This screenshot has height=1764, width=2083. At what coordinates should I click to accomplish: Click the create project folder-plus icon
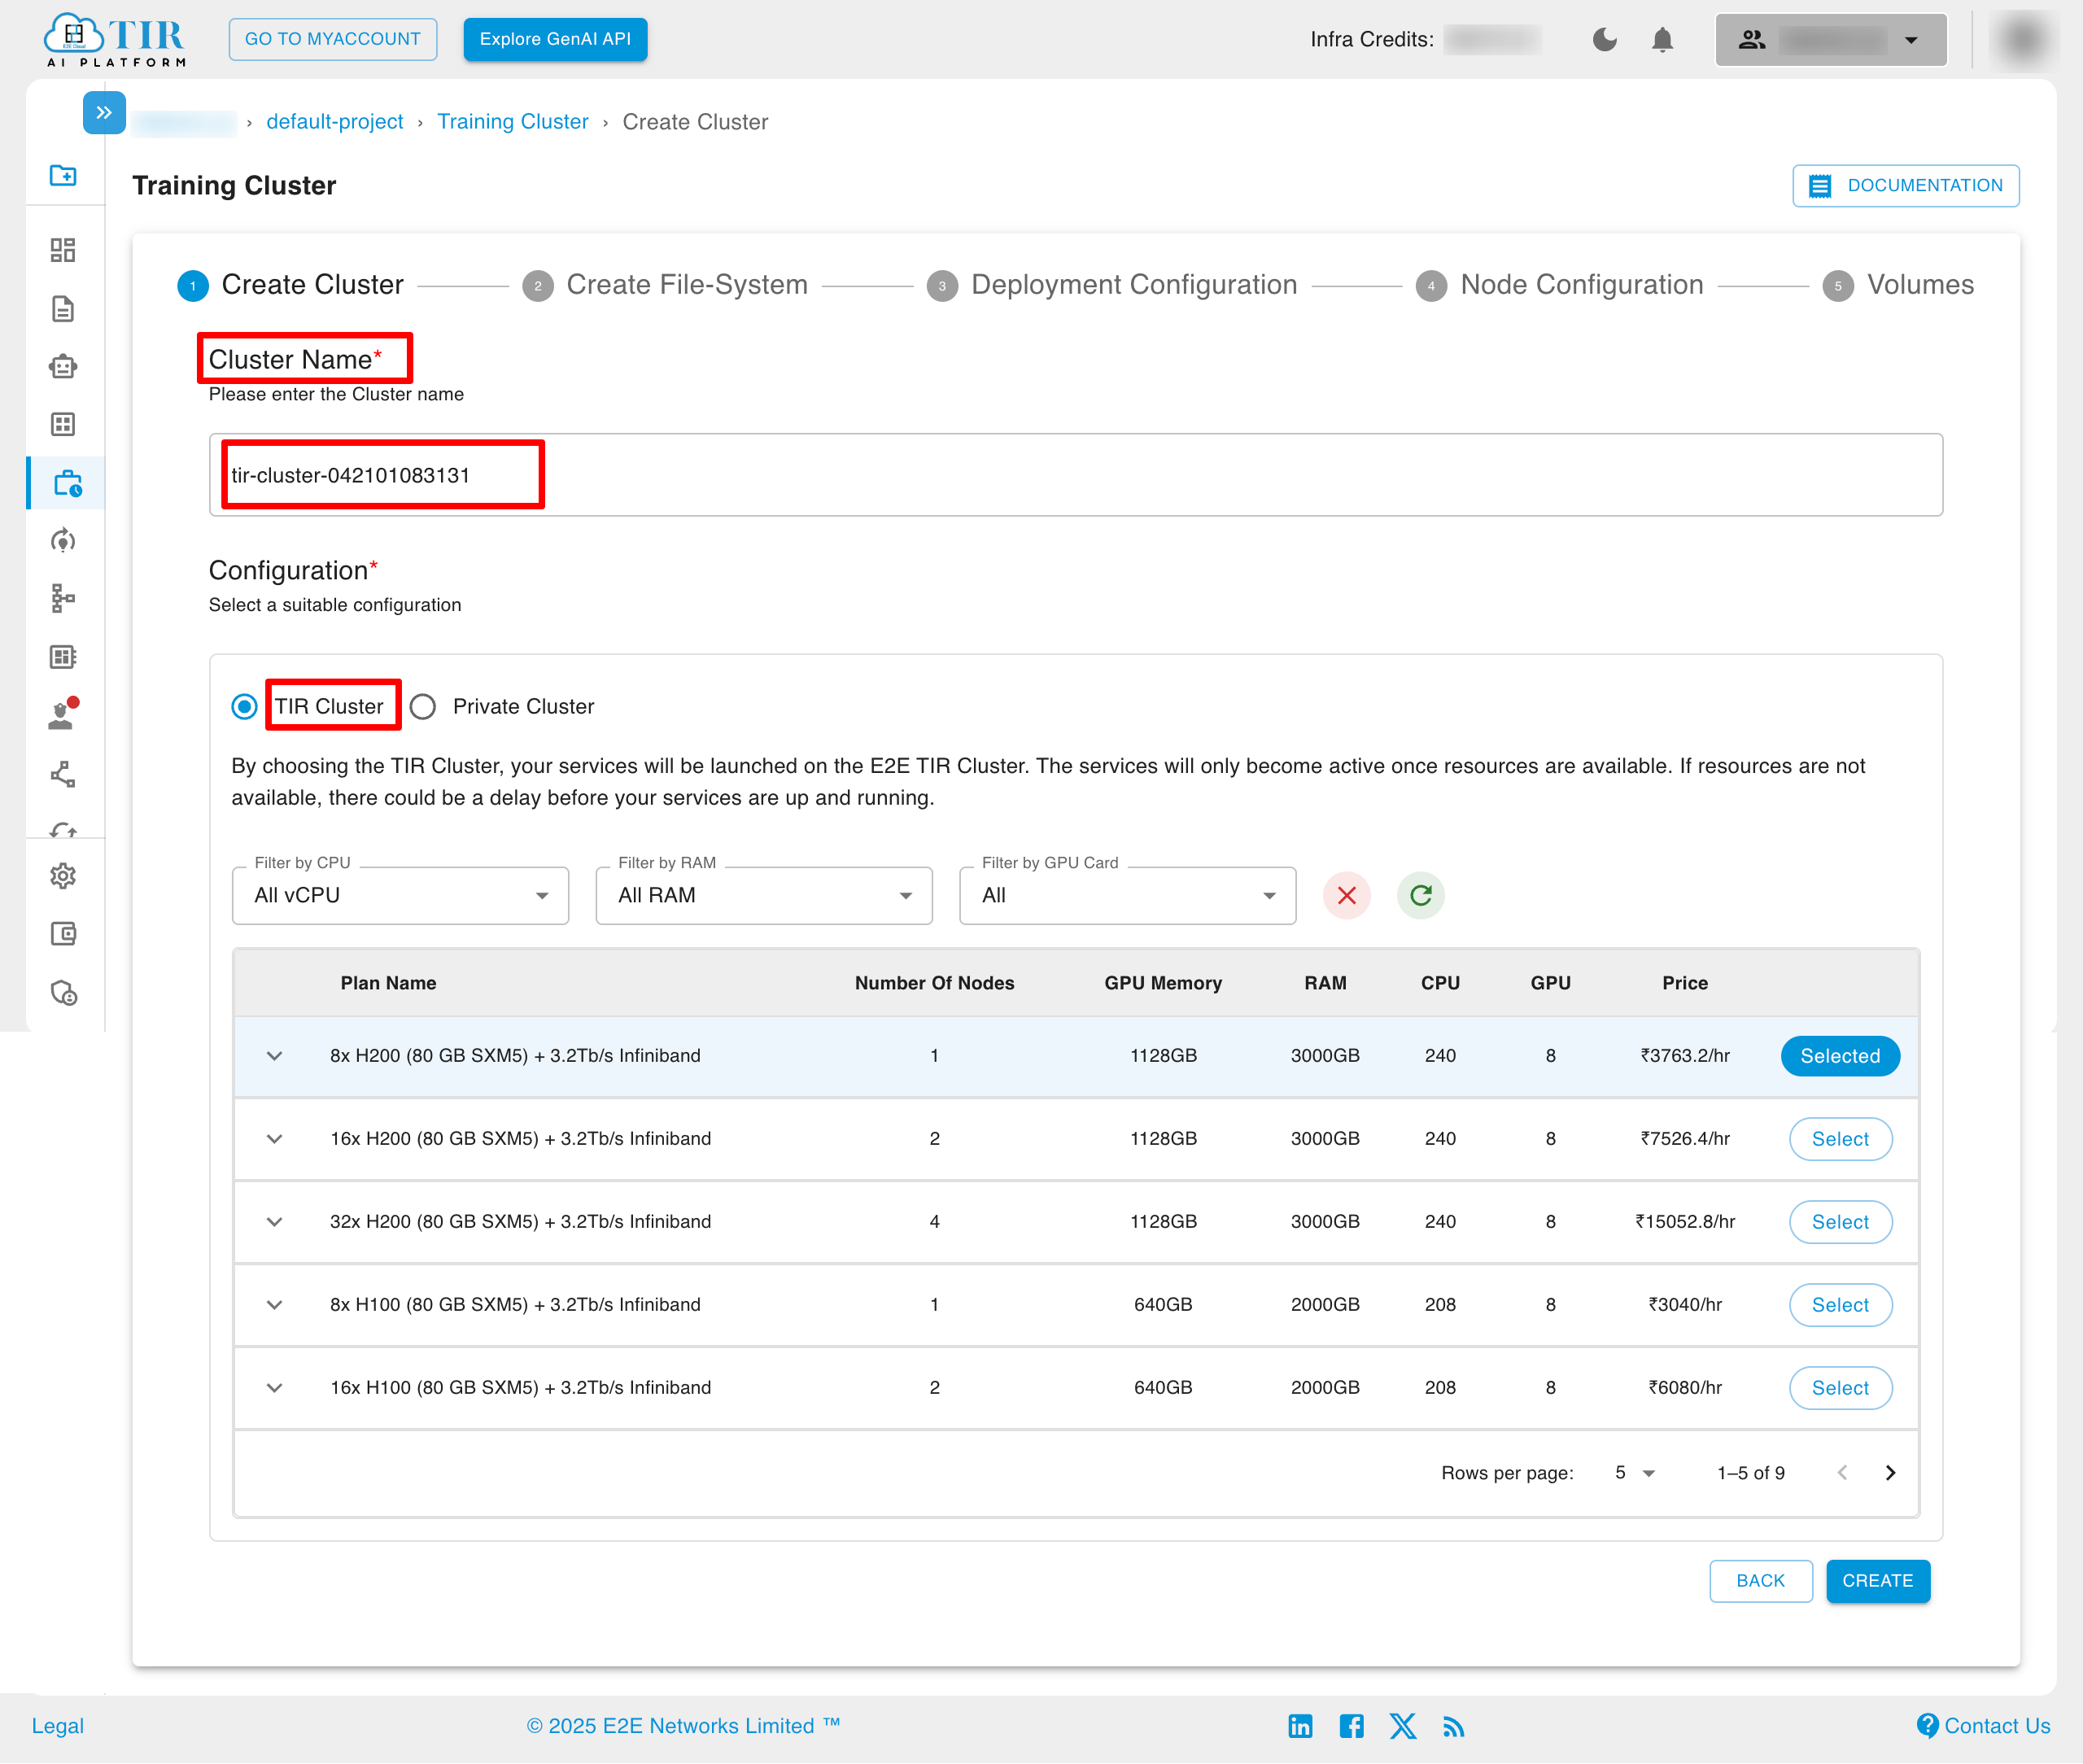click(x=63, y=175)
